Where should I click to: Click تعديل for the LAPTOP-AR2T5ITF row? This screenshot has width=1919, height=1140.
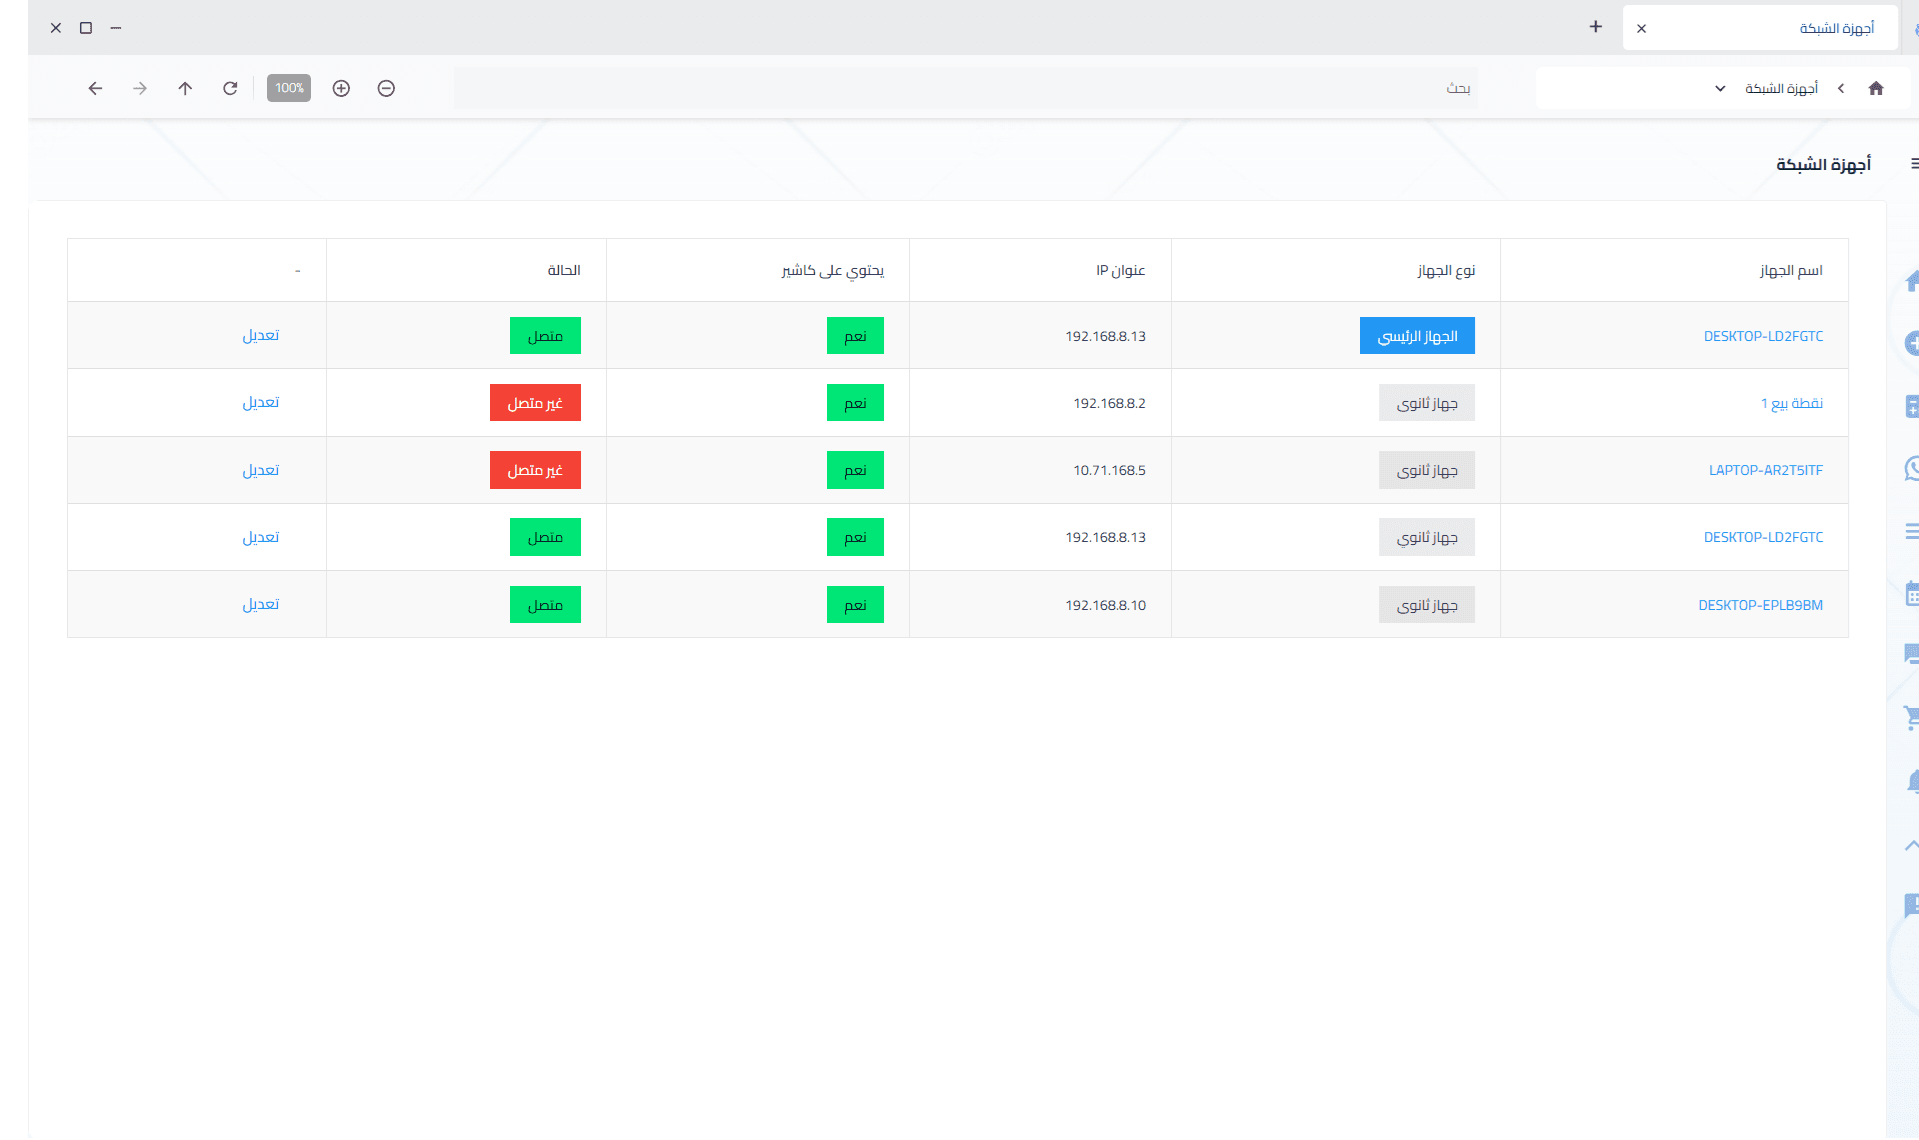(261, 470)
